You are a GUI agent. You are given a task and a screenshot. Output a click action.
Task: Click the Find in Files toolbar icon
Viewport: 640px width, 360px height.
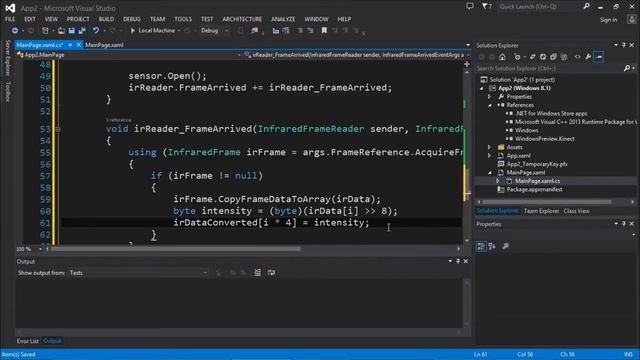[x=254, y=31]
